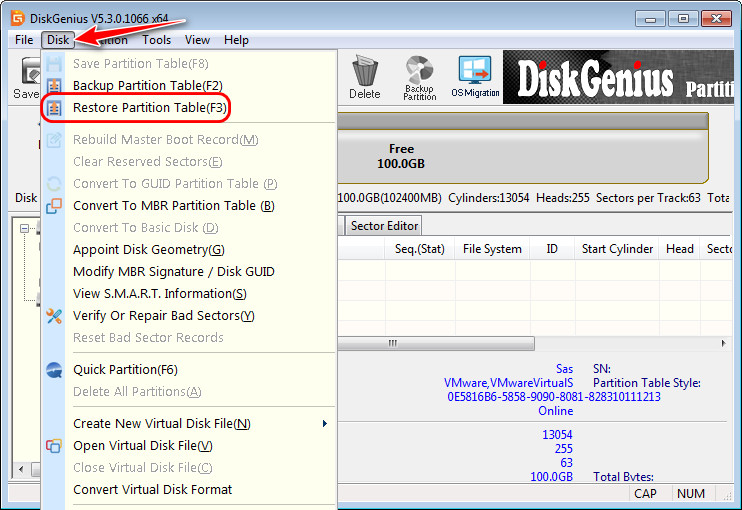
Task: Open the Help menu
Action: [236, 40]
